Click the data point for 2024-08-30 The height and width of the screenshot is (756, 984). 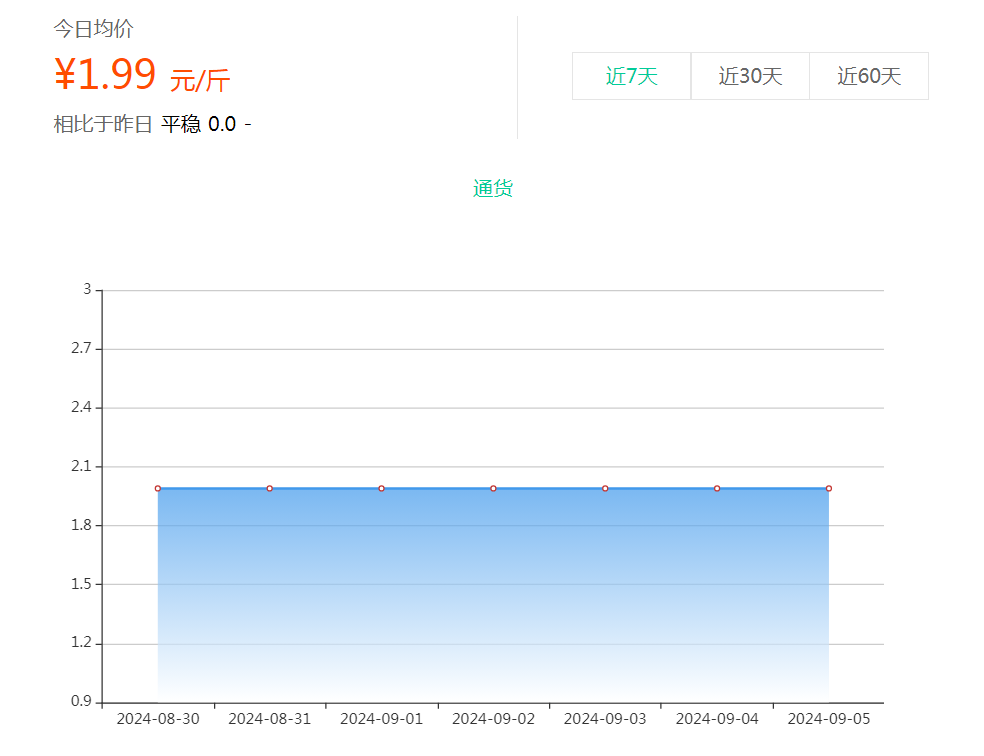pos(158,488)
